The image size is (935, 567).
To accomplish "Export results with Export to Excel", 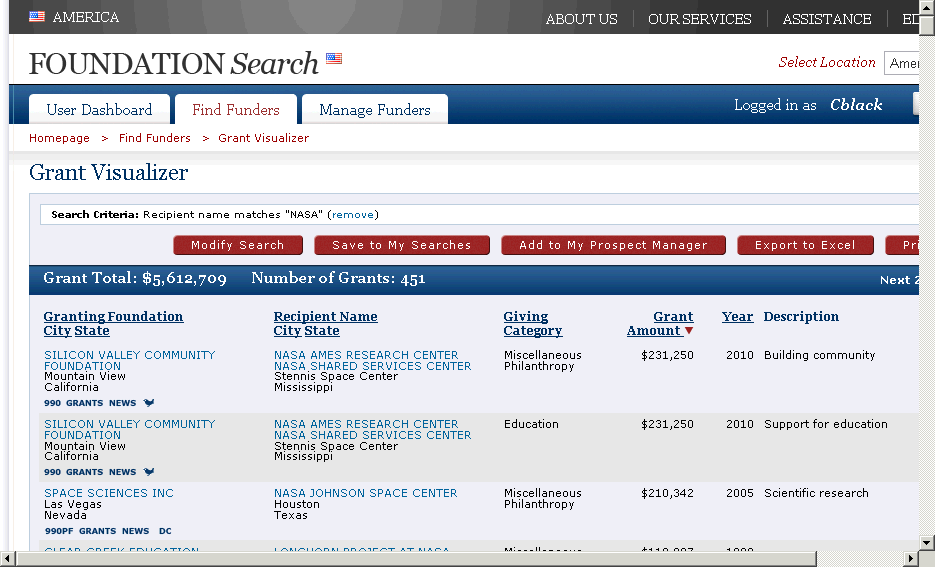I will pos(806,245).
